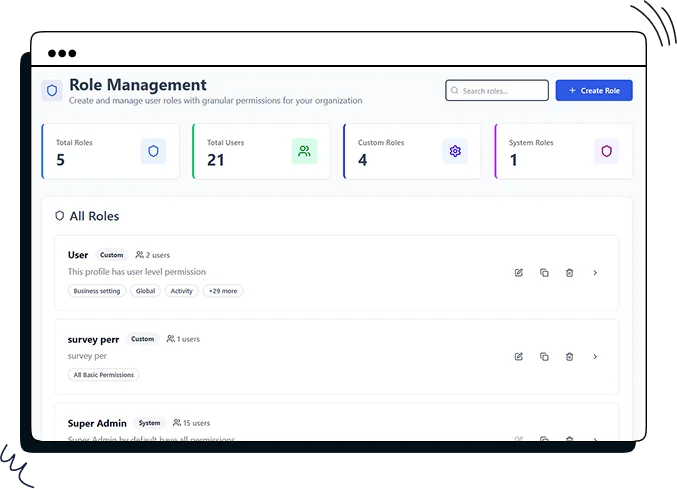Select the Business setting permission tag
677x489 pixels.
coord(97,291)
